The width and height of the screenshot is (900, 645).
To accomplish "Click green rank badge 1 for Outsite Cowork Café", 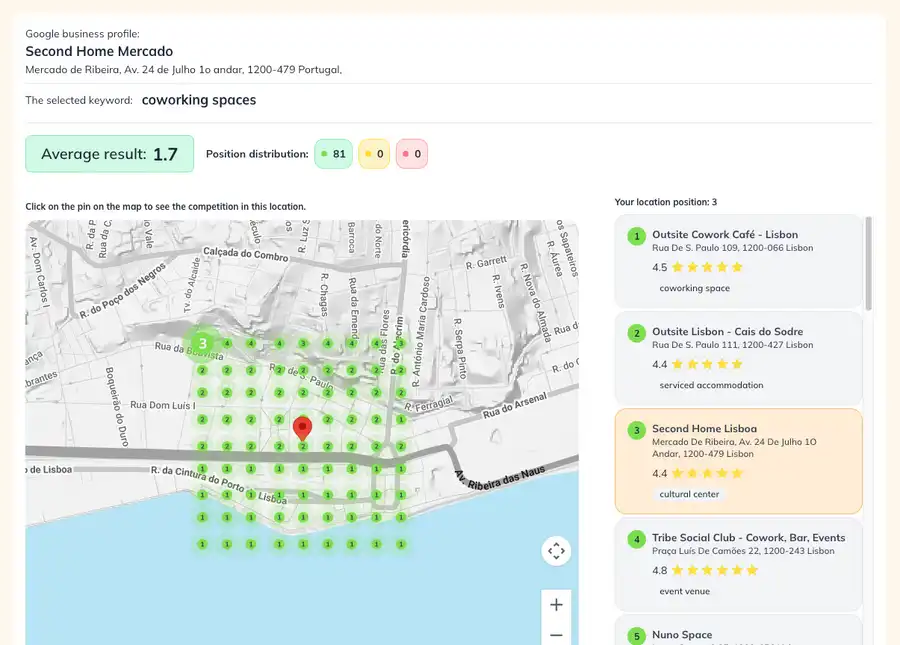I will [635, 236].
